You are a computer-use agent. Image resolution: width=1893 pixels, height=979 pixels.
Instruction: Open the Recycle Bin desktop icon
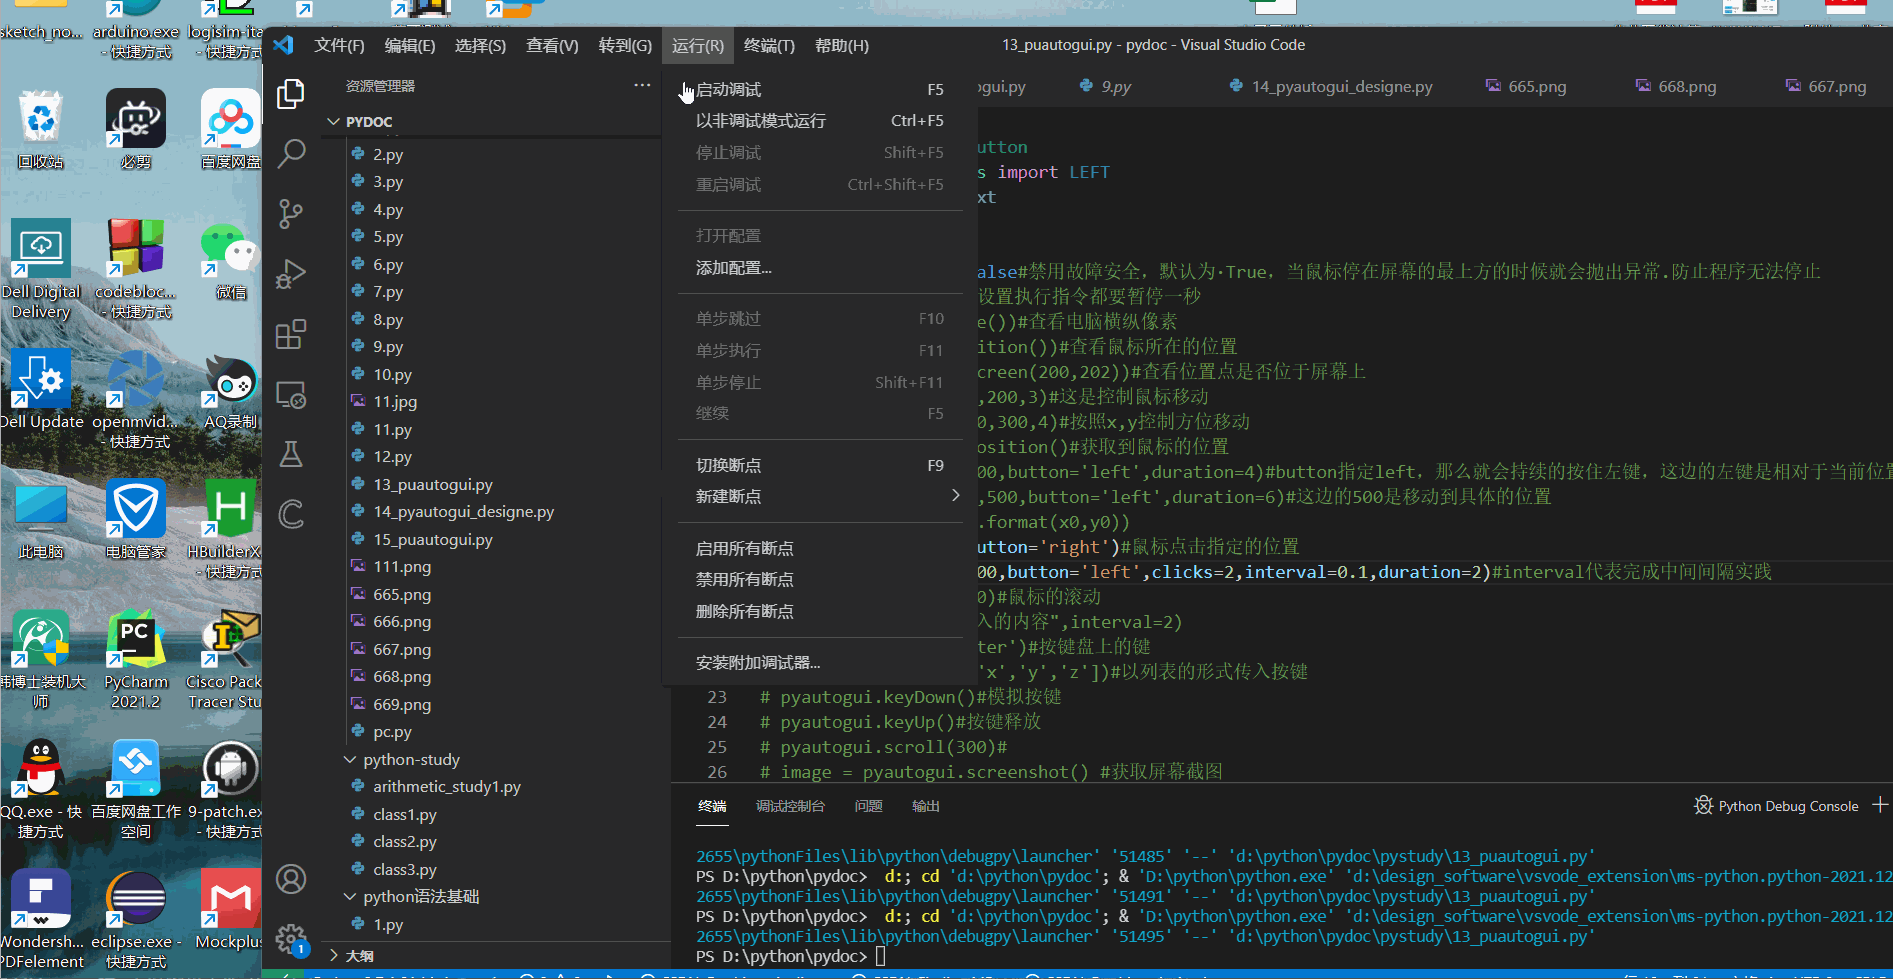click(x=41, y=130)
